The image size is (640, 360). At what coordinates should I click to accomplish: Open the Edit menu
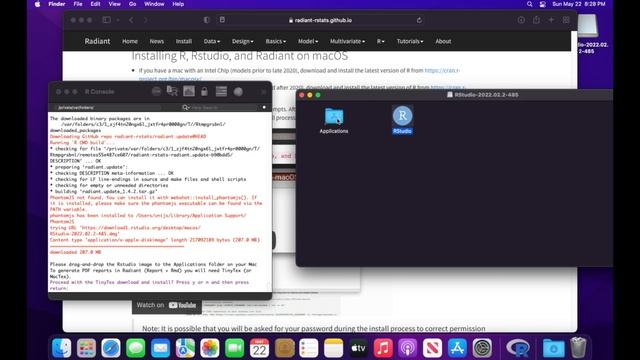(96, 4)
